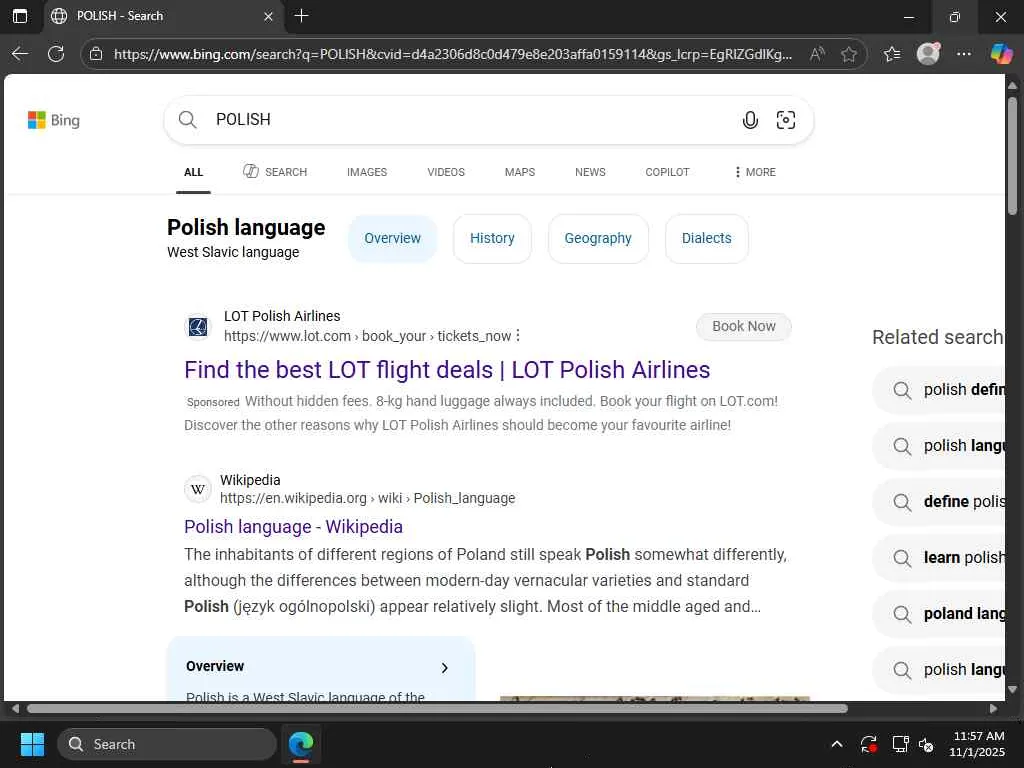
Task: Select the Dialects pill
Action: [x=707, y=238]
